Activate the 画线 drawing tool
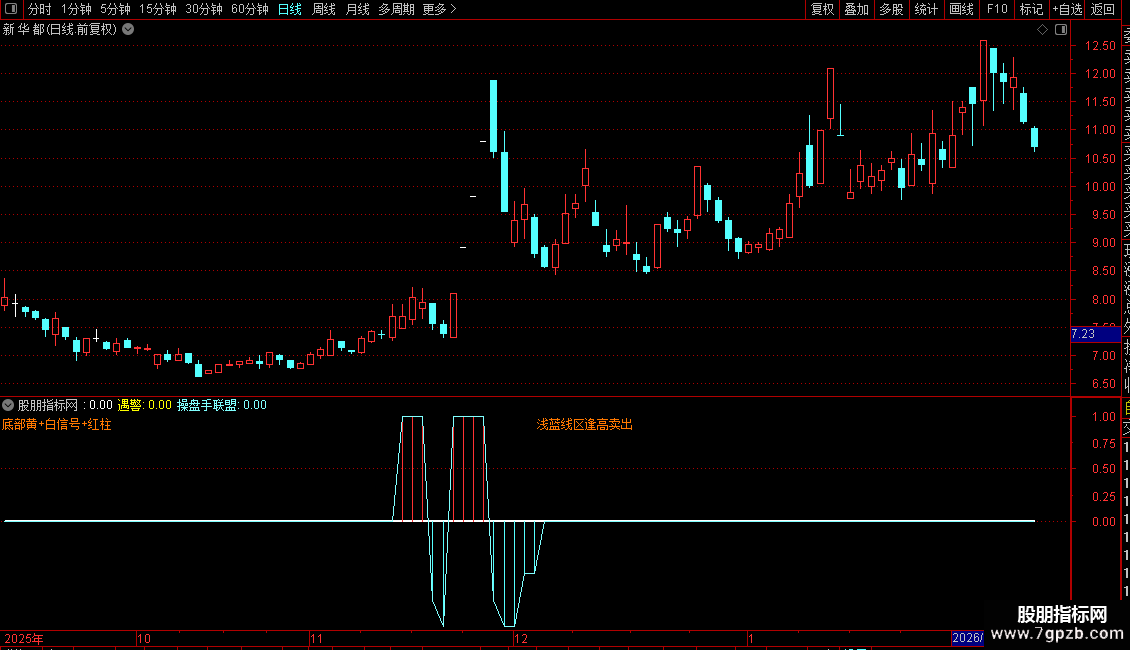This screenshot has width=1130, height=650. click(x=961, y=9)
